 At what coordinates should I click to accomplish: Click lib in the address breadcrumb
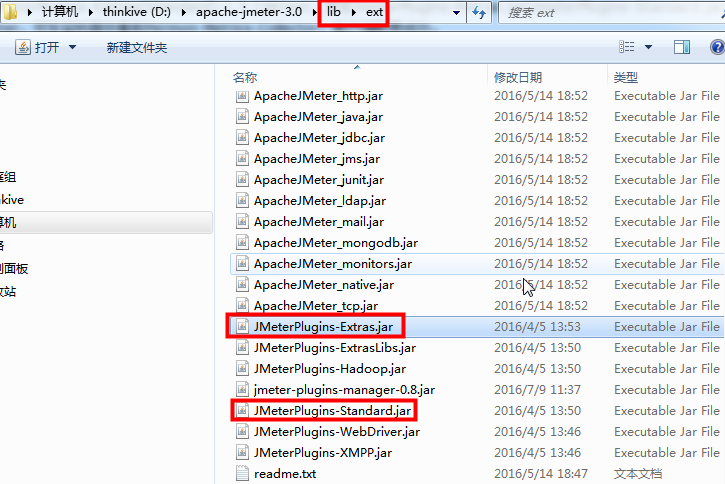[334, 12]
